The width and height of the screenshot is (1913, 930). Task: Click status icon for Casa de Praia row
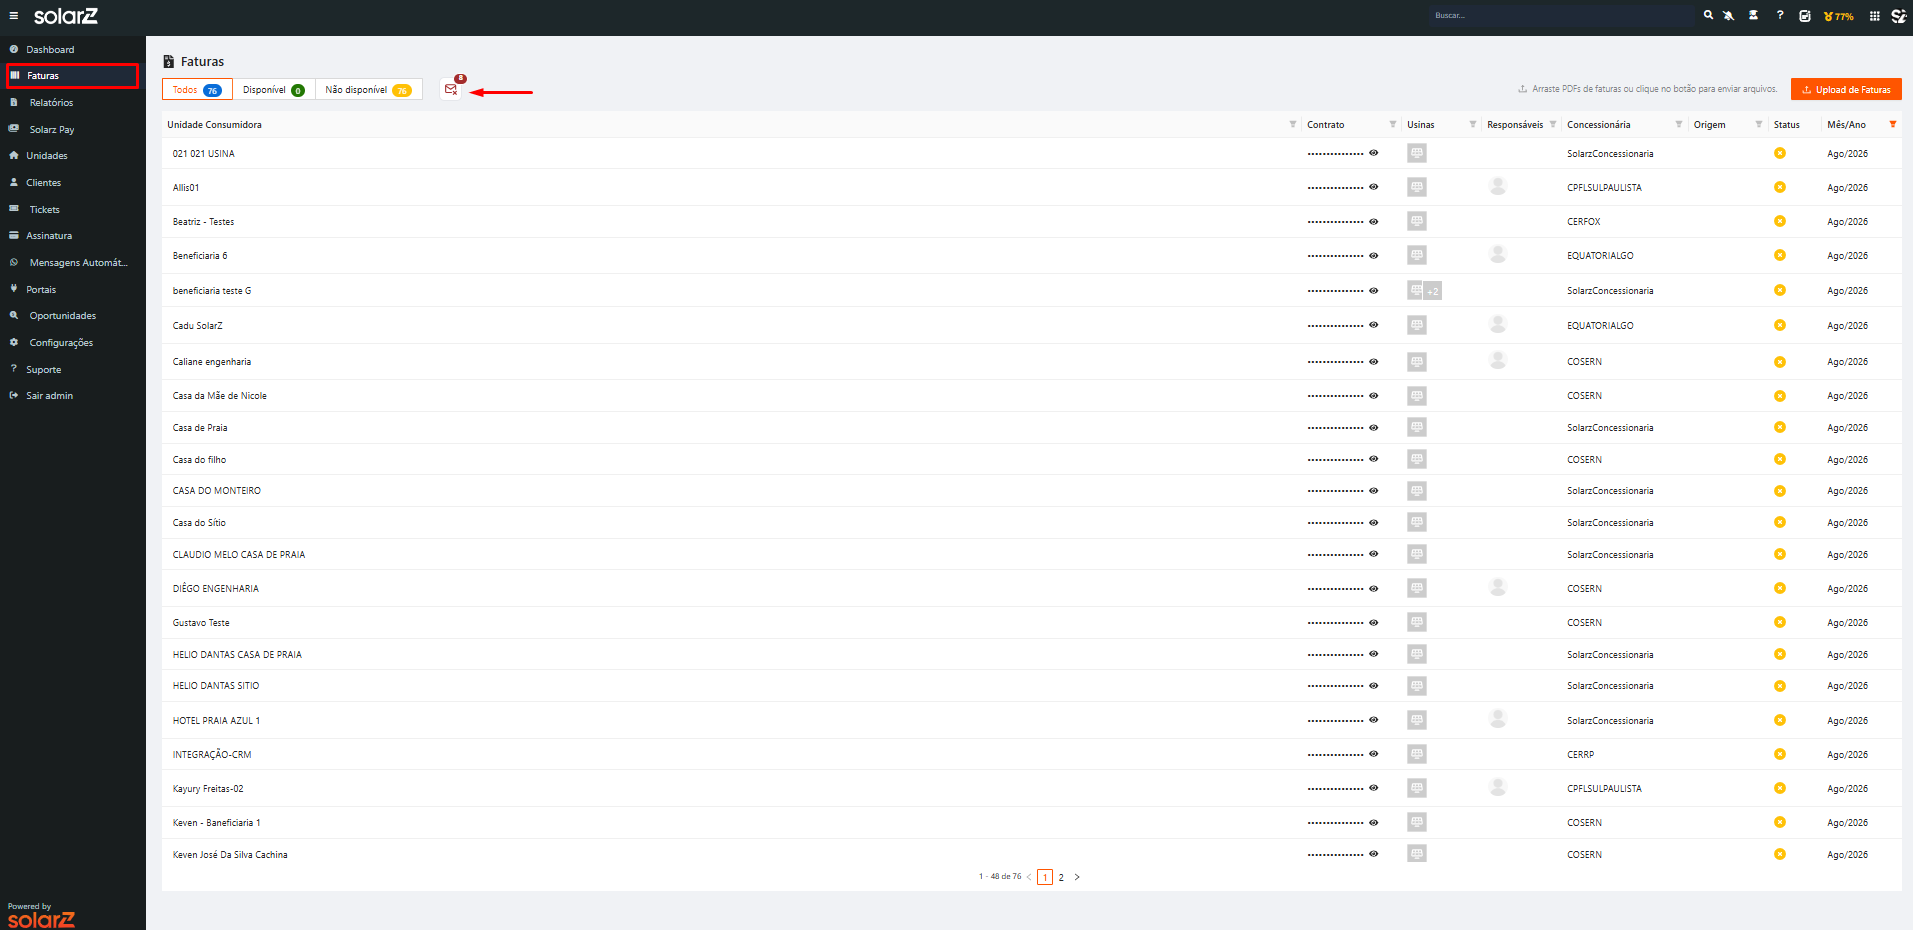(1780, 427)
